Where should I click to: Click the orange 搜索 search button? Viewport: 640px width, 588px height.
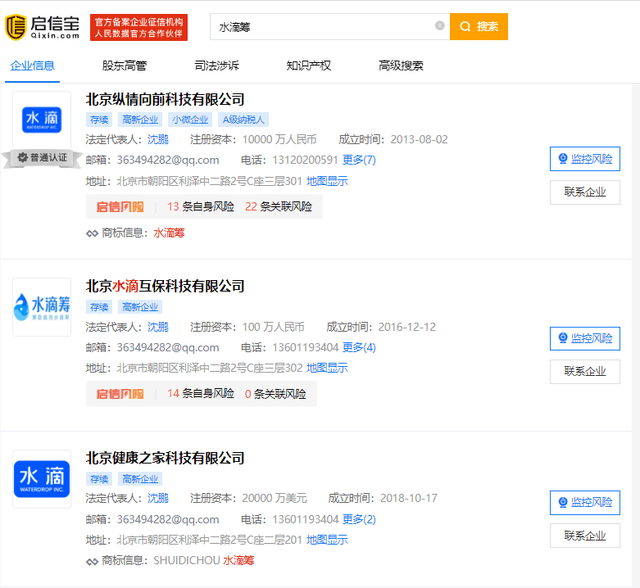(479, 27)
